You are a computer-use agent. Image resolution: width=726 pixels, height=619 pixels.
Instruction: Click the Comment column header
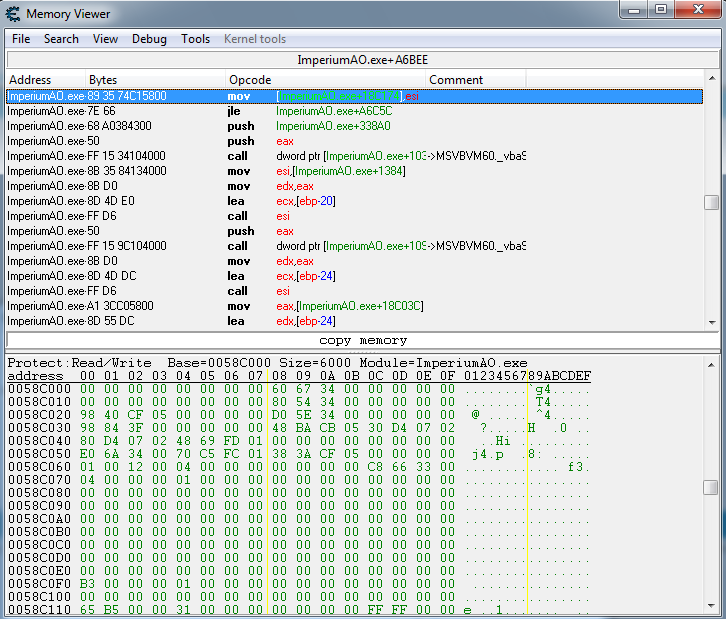click(x=456, y=80)
